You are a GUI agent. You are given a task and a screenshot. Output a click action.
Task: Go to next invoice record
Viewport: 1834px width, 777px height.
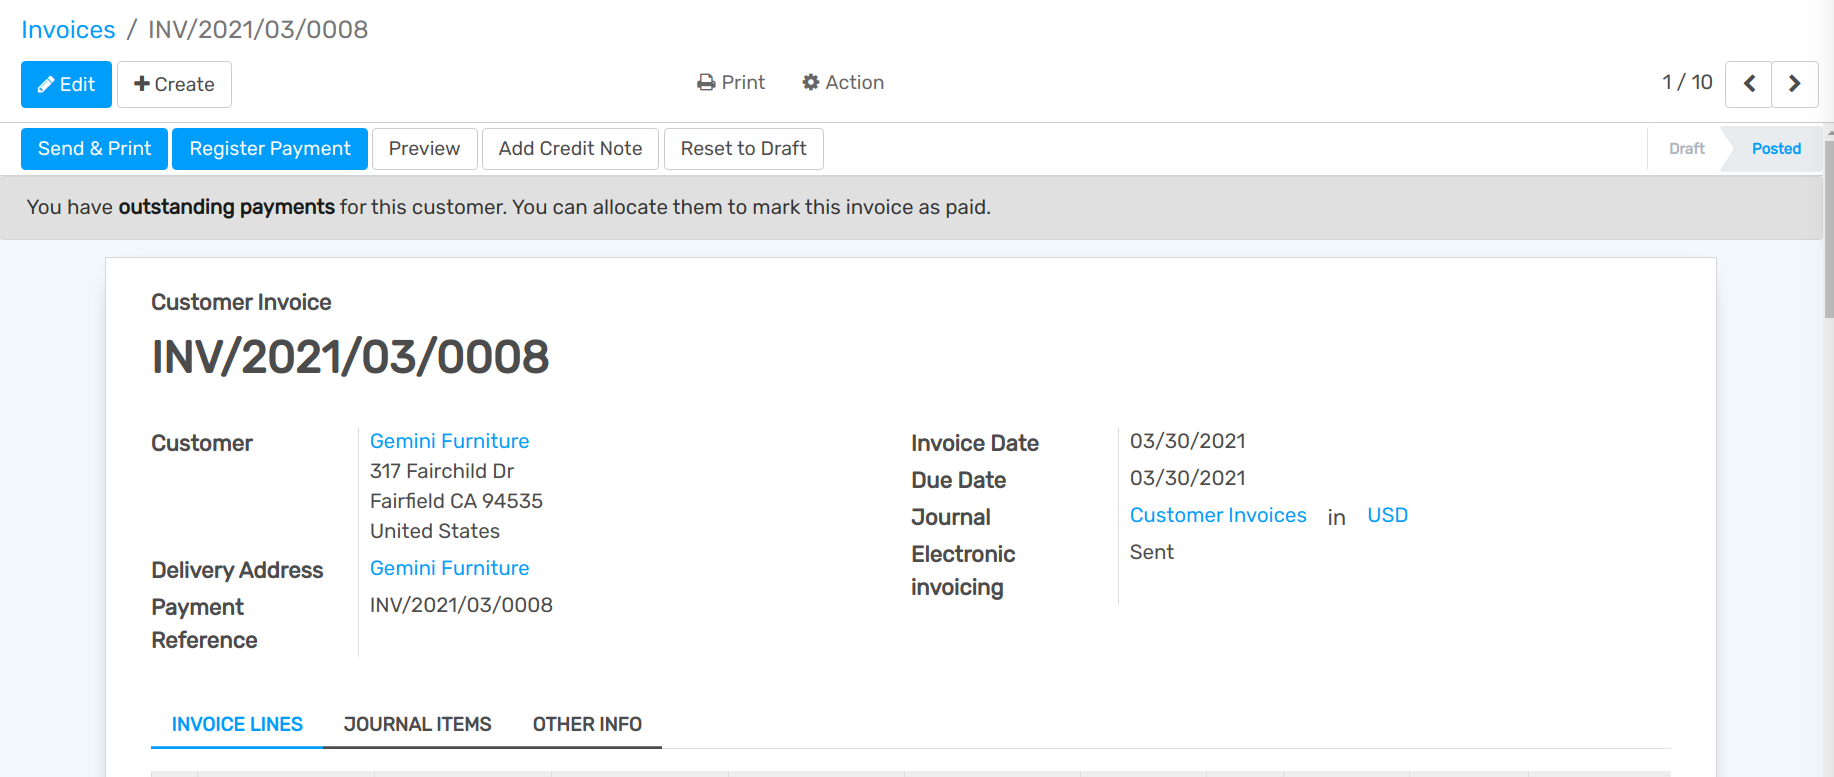pos(1795,84)
